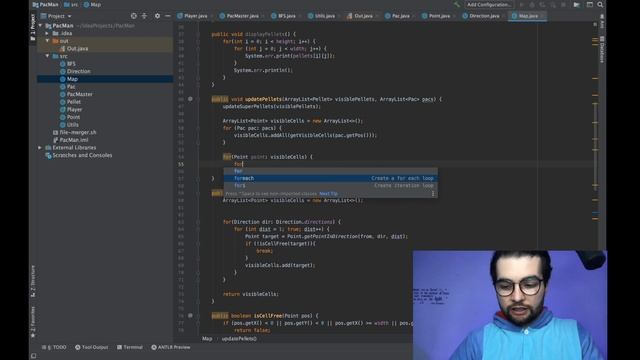Collapse the out folder

(47, 41)
